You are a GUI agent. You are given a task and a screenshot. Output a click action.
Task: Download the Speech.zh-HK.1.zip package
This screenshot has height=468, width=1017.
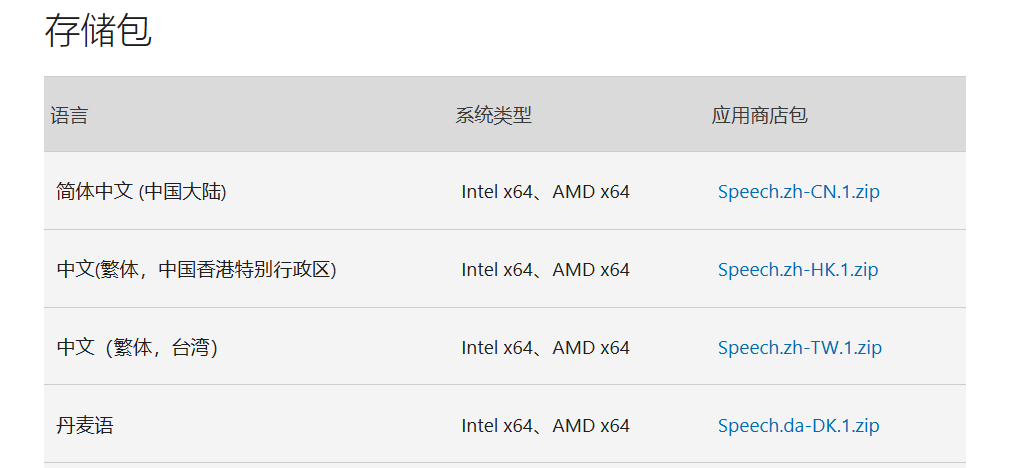pos(798,270)
